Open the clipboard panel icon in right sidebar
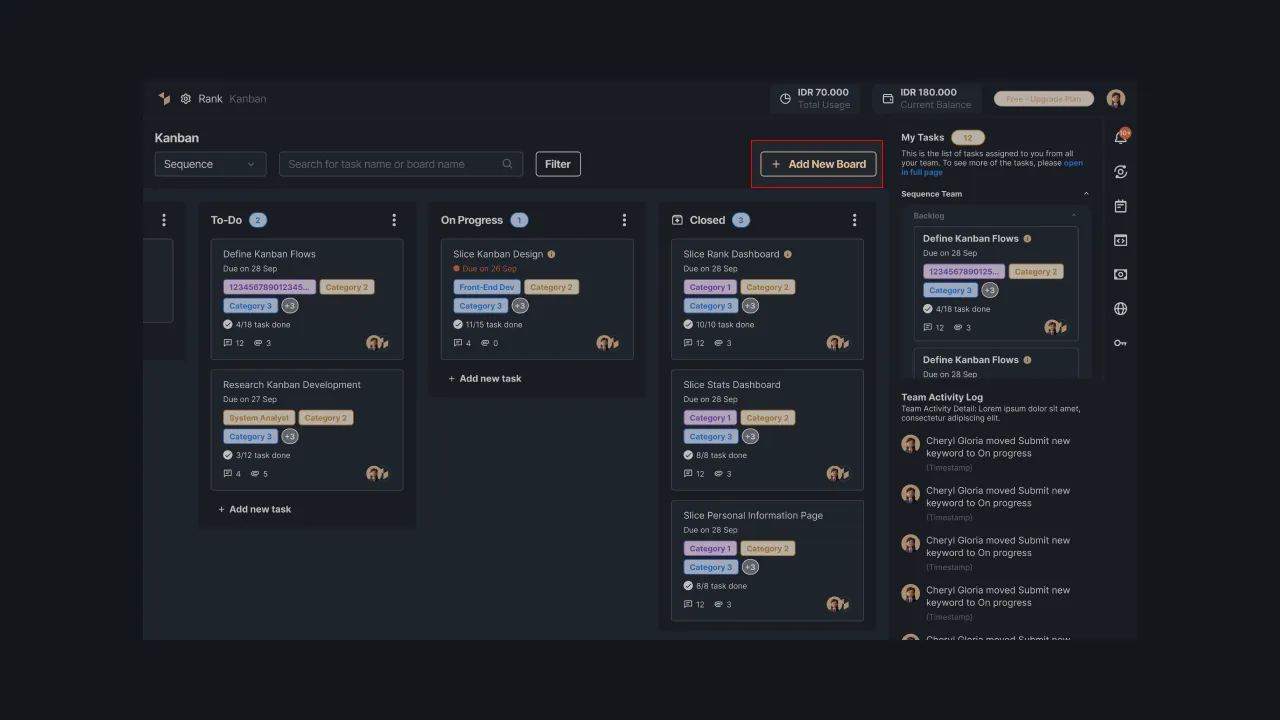The height and width of the screenshot is (720, 1280). (1120, 206)
